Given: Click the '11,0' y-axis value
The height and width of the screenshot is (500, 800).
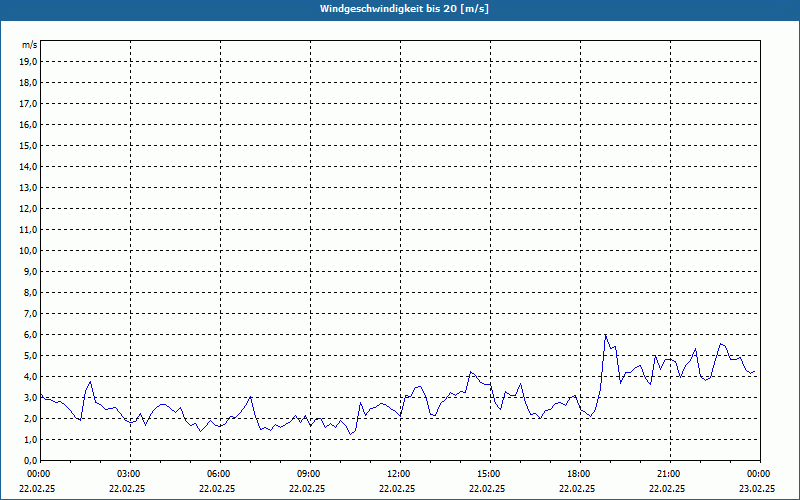Looking at the screenshot, I should pyautogui.click(x=28, y=230).
